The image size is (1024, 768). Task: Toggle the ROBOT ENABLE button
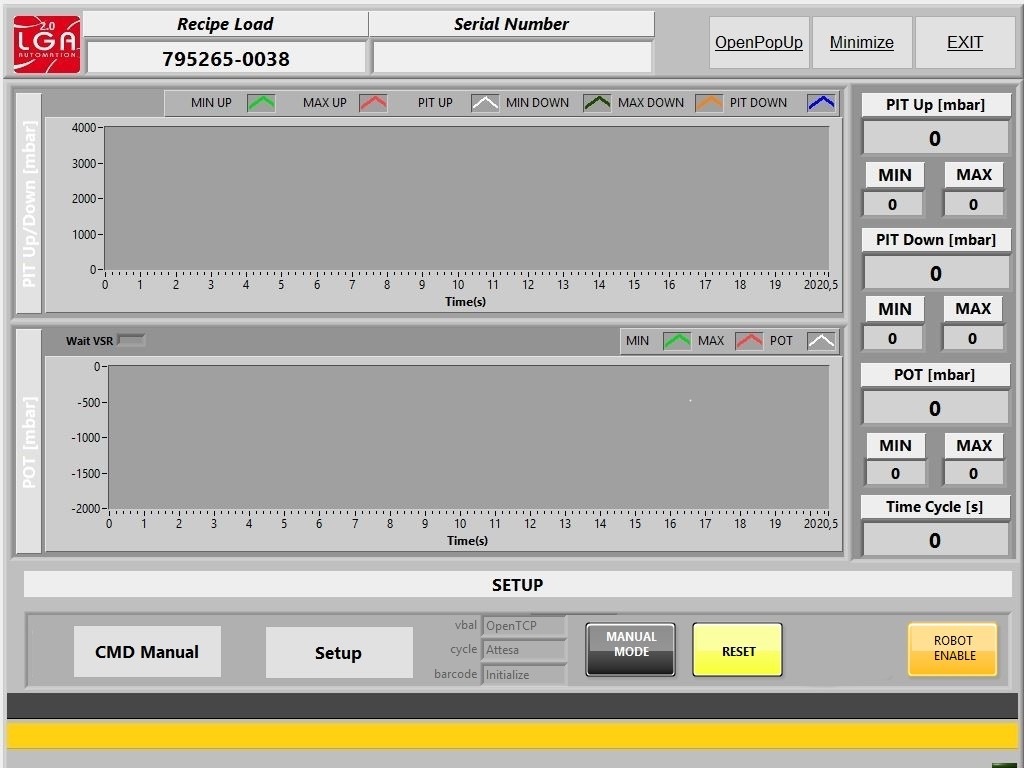[952, 649]
